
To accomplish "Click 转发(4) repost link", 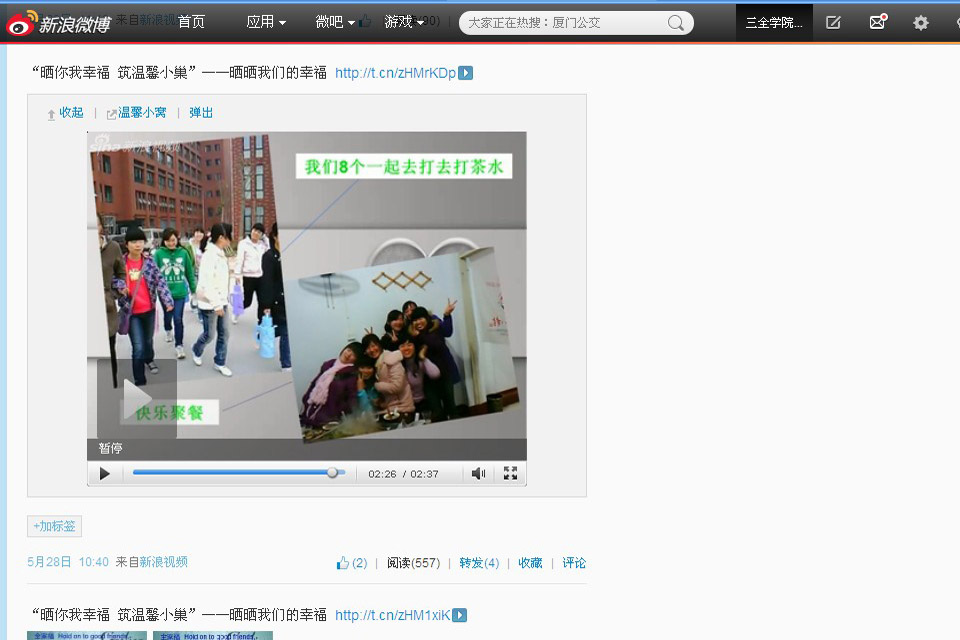I will tap(479, 563).
